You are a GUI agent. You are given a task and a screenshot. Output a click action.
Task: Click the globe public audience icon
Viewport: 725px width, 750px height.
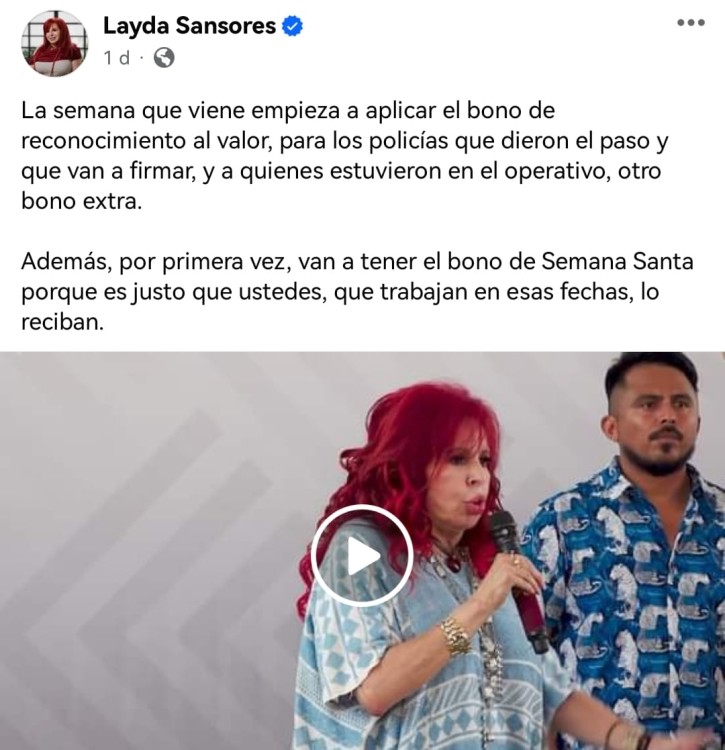tap(164, 58)
